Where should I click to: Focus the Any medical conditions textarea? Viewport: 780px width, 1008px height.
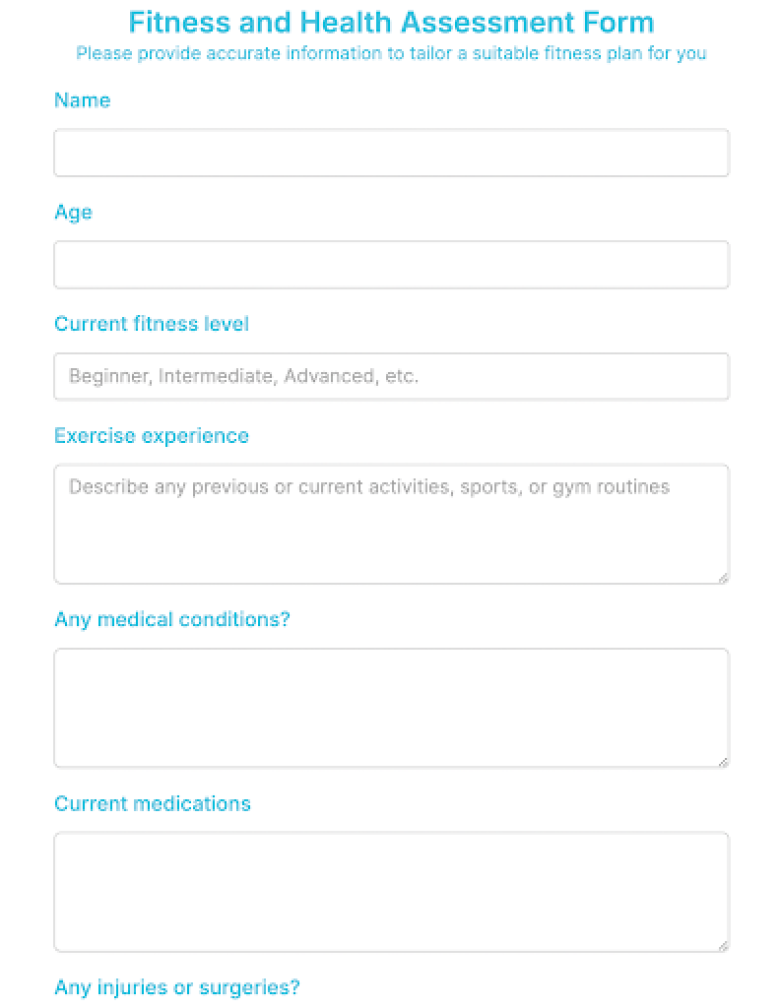(391, 708)
